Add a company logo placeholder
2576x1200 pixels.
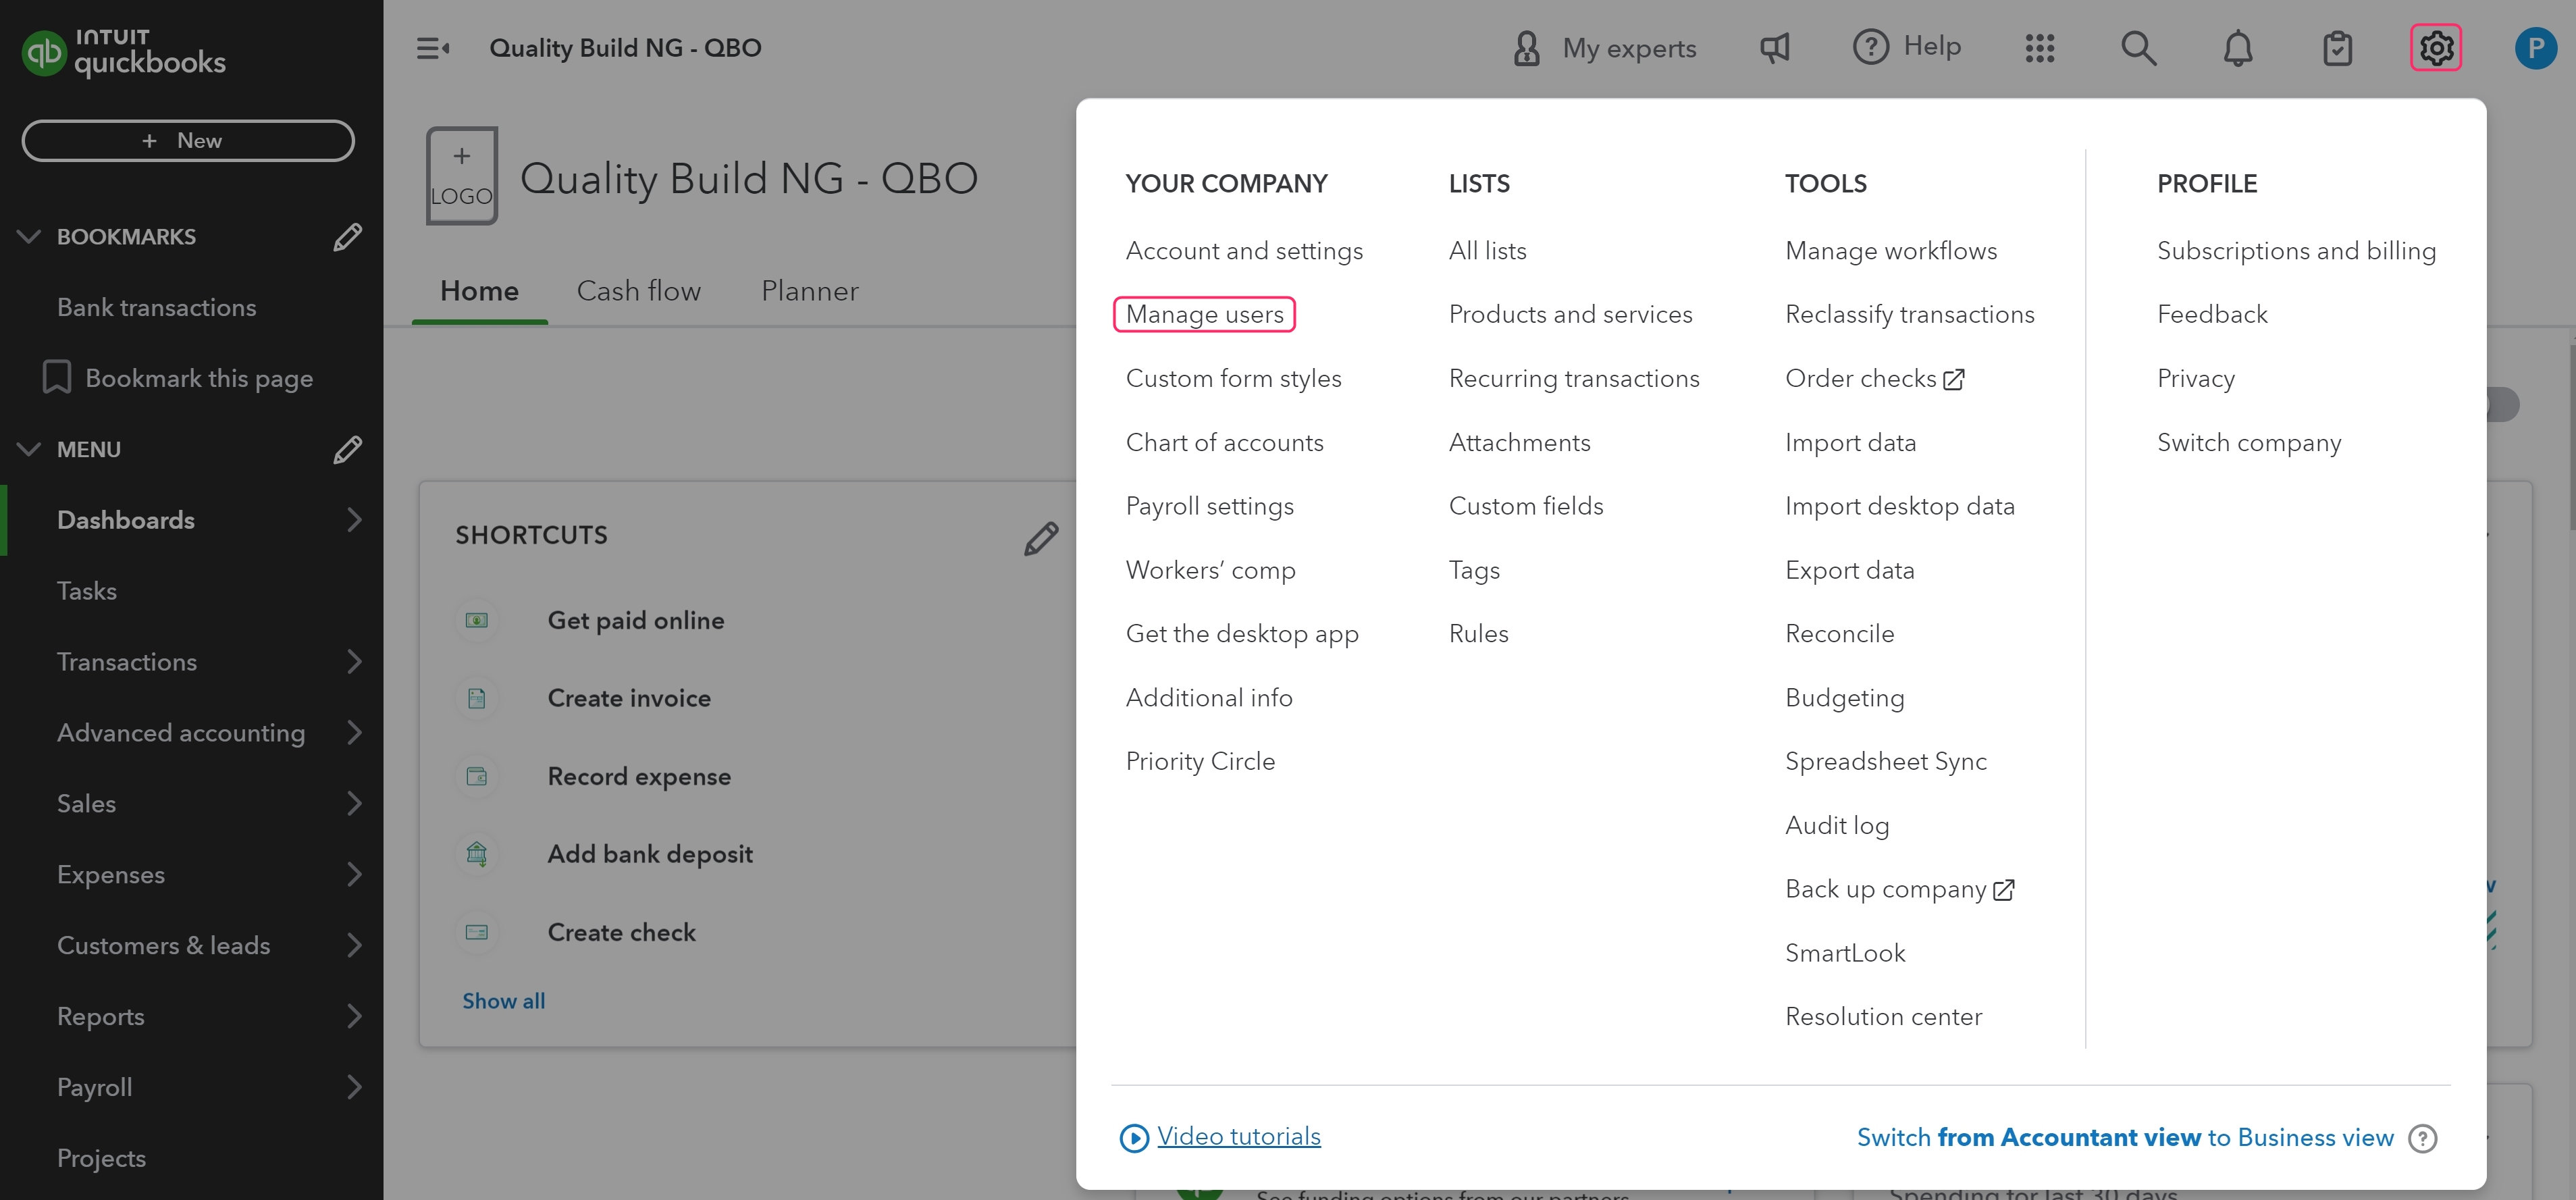point(461,175)
